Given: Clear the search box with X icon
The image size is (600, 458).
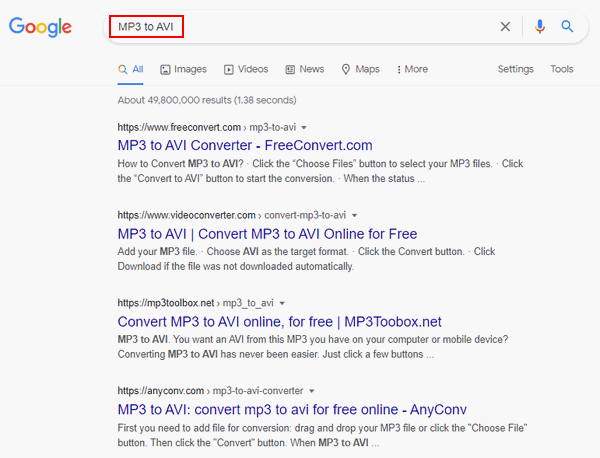Looking at the screenshot, I should coord(505,27).
